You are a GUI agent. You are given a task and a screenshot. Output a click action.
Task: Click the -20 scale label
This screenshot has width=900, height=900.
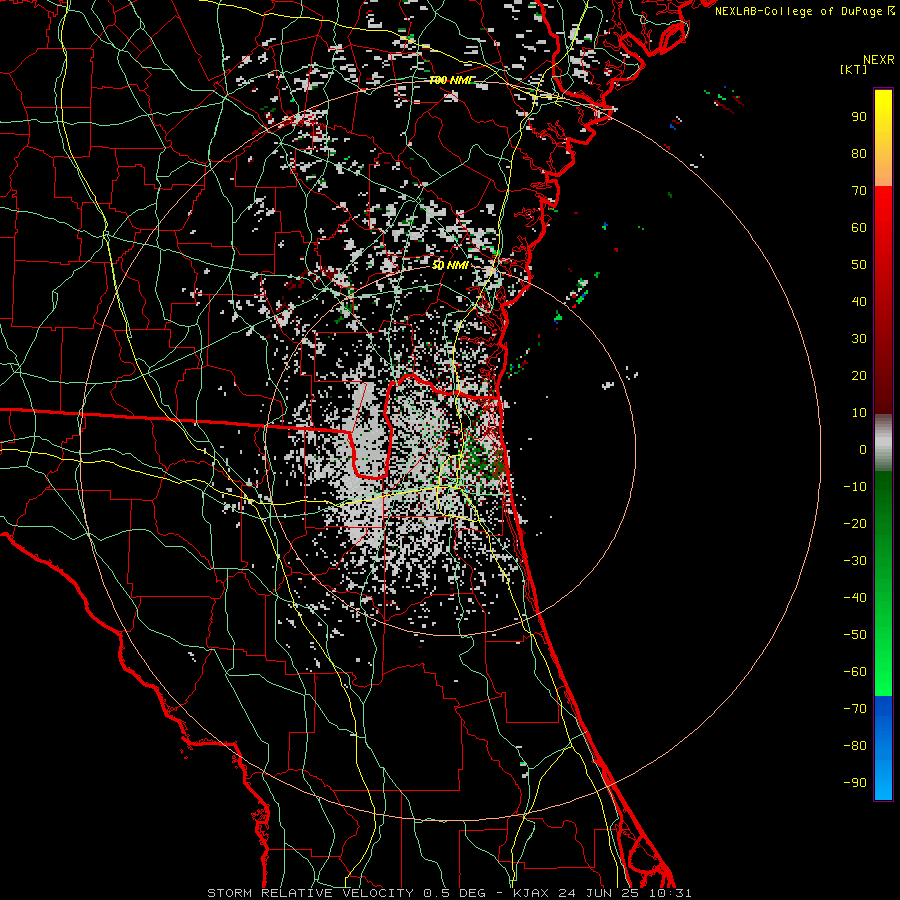point(855,523)
